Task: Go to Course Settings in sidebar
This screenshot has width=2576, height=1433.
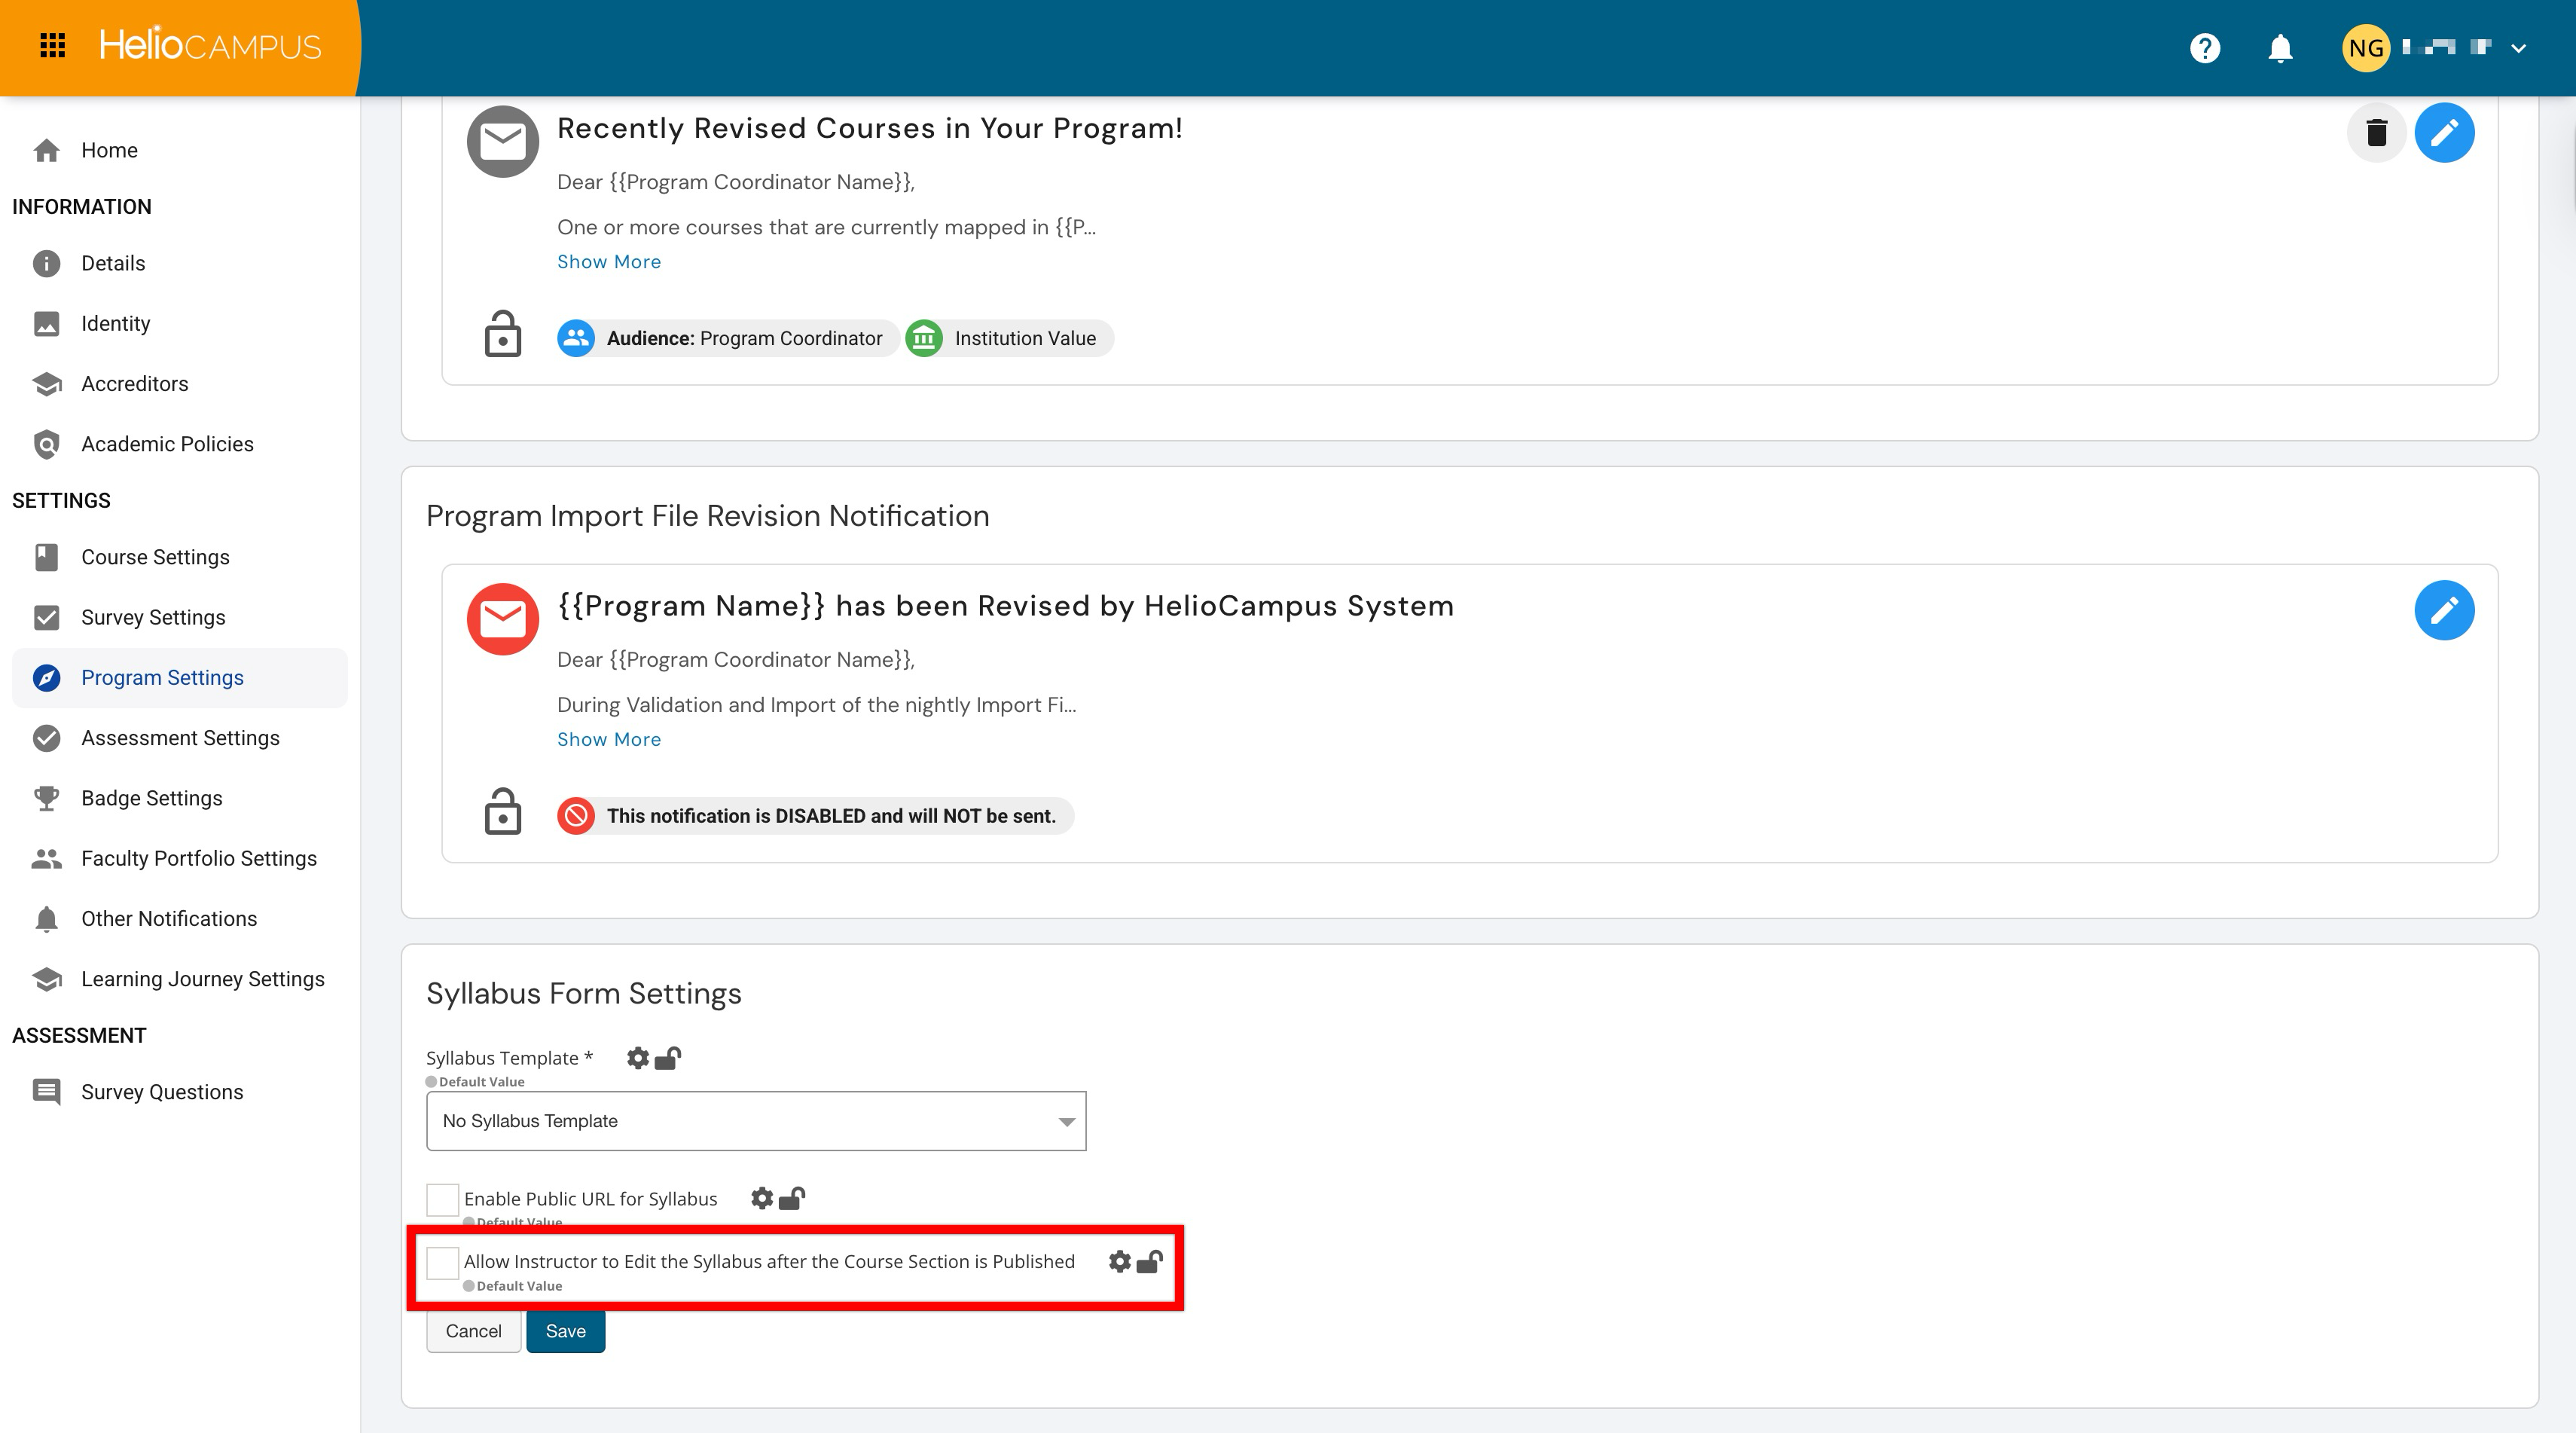Action: pyautogui.click(x=155, y=557)
